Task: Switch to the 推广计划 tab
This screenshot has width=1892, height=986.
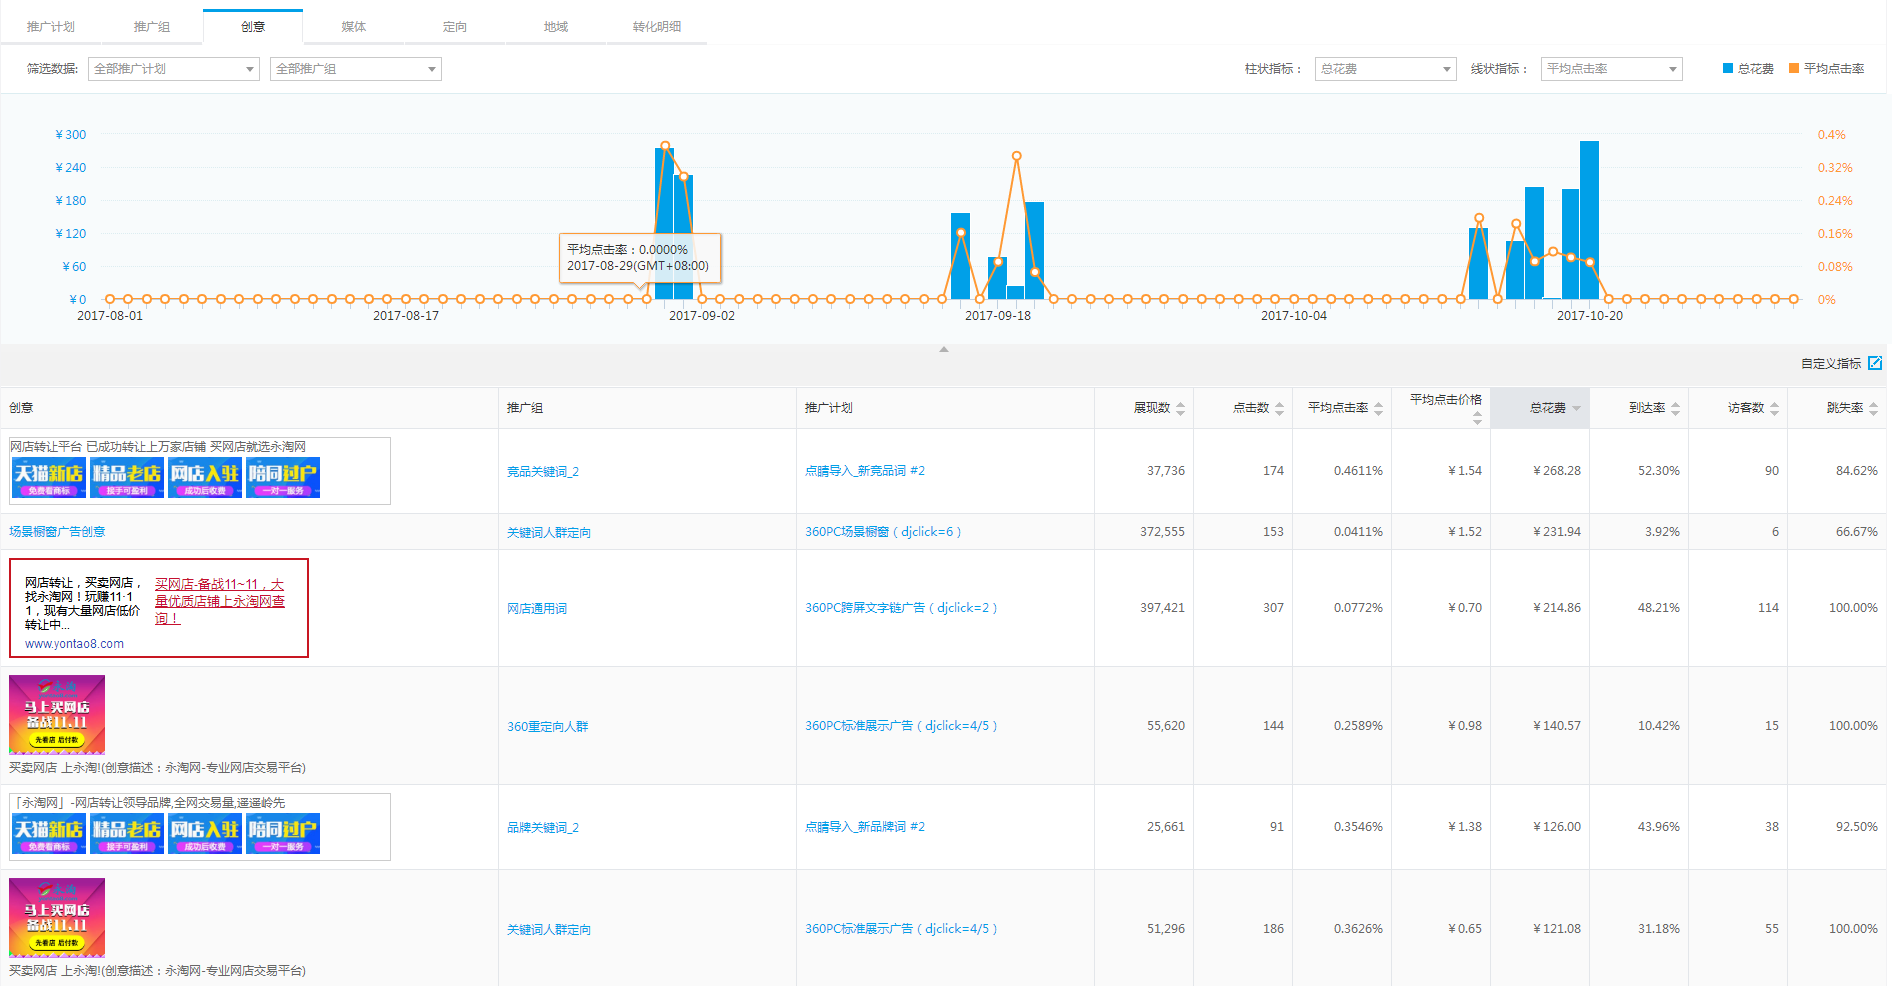Action: tap(50, 27)
